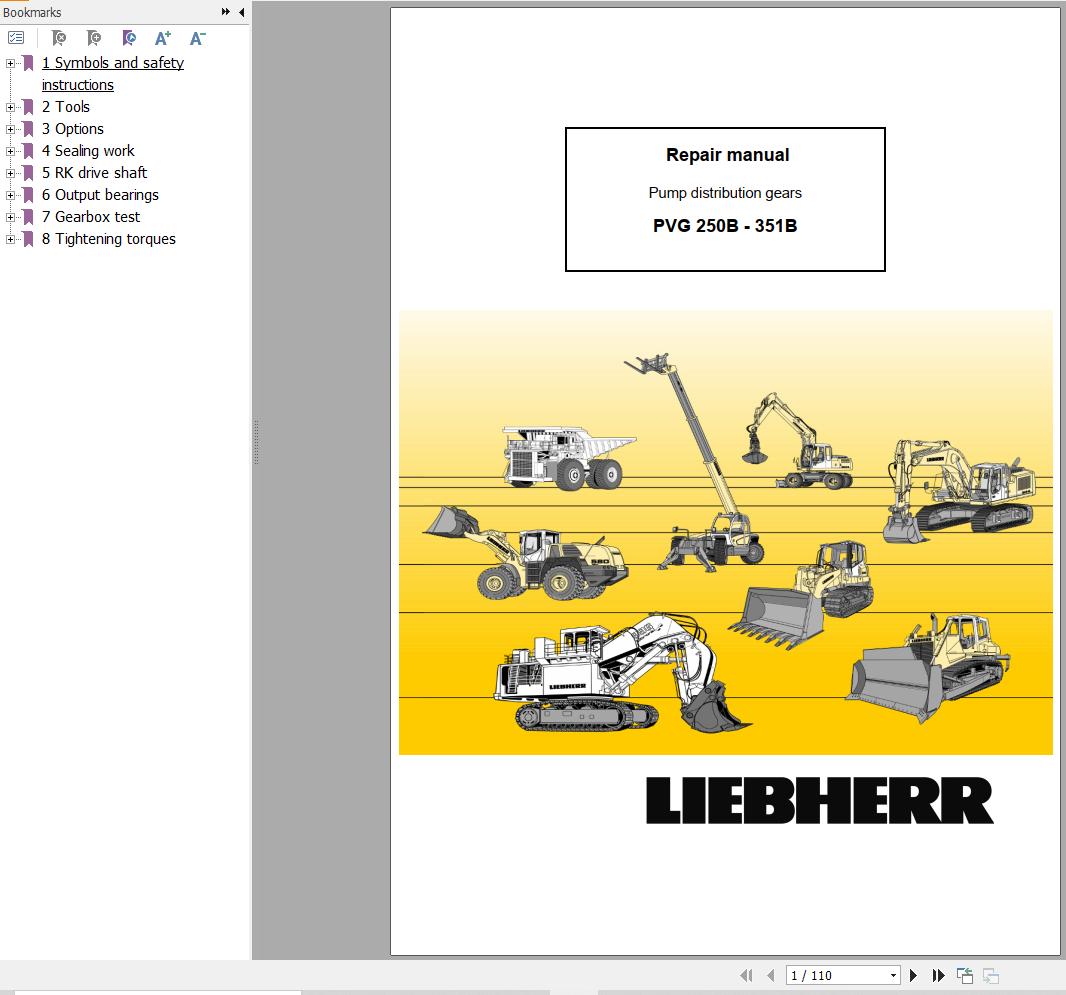This screenshot has width=1066, height=995.
Task: Expand the '8 Tightening torques' bookmark node
Action: pyautogui.click(x=10, y=239)
